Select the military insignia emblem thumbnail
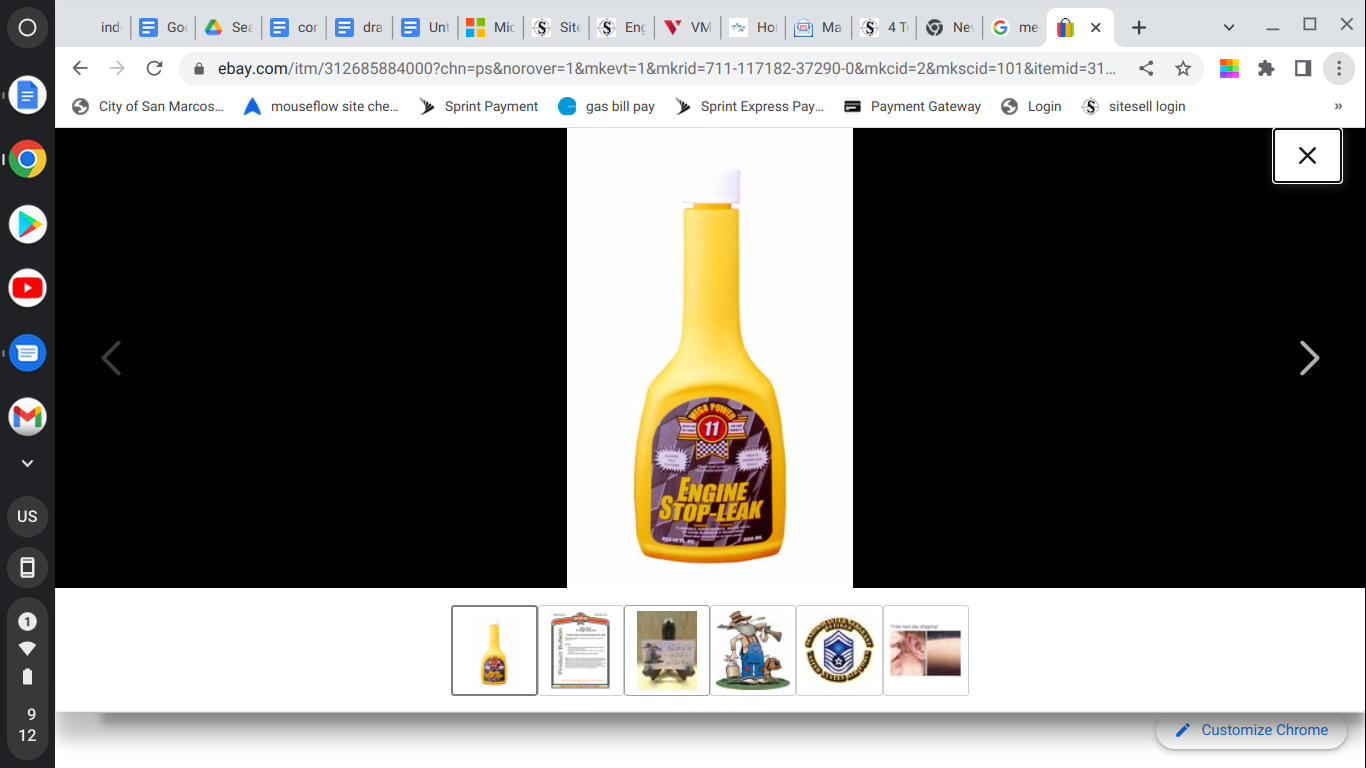This screenshot has height=768, width=1366. click(x=839, y=650)
